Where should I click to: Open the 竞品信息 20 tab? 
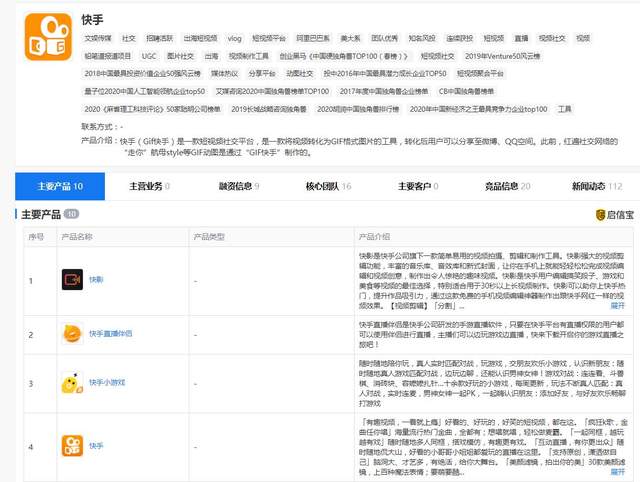click(x=507, y=187)
